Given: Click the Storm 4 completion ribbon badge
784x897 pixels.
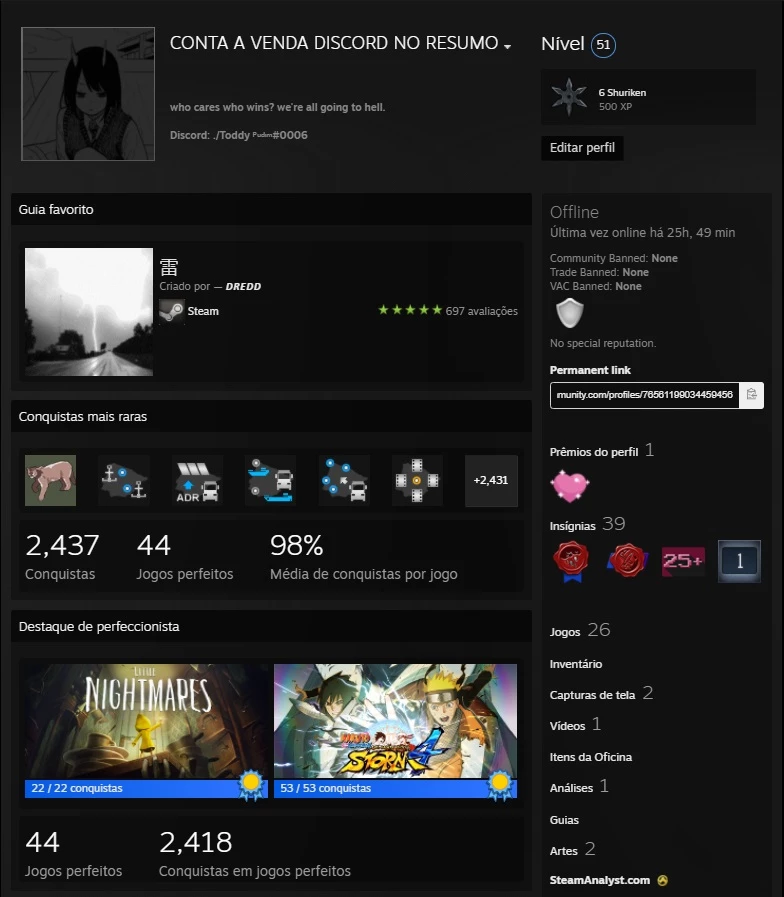Looking at the screenshot, I should point(500,785).
